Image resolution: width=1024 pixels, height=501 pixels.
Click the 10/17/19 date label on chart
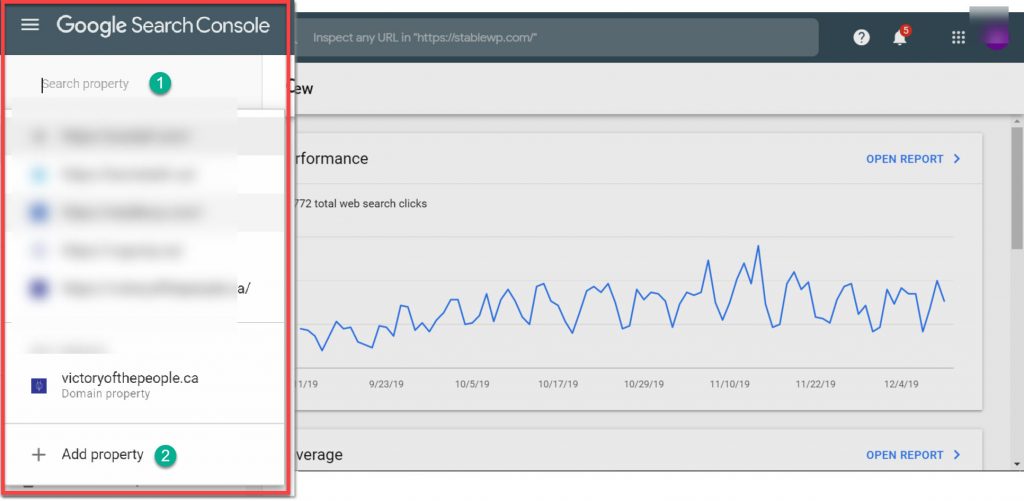558,384
